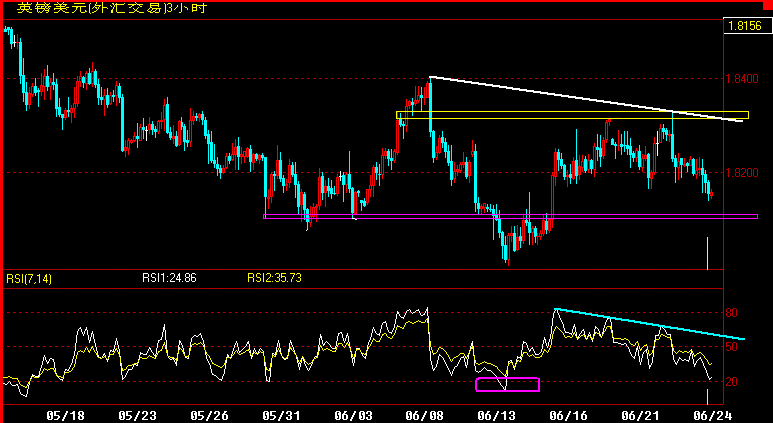Select the 06/21 date label
This screenshot has width=773, height=423.
click(638, 416)
